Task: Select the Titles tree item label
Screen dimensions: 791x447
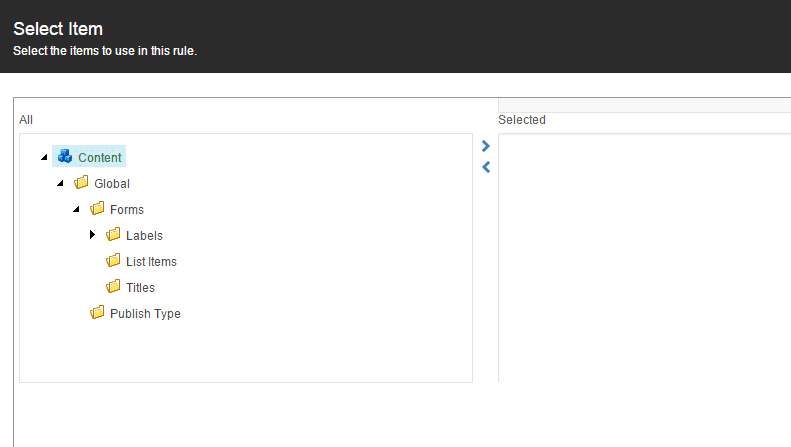Action: (140, 288)
